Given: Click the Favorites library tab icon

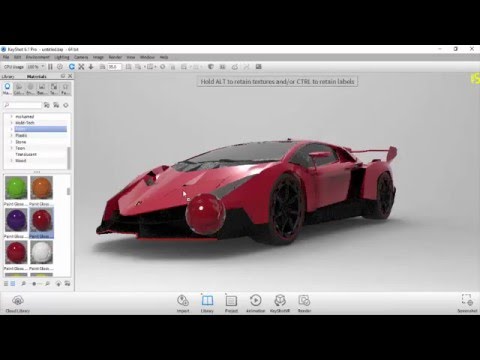Looking at the screenshot, I should 65,89.
